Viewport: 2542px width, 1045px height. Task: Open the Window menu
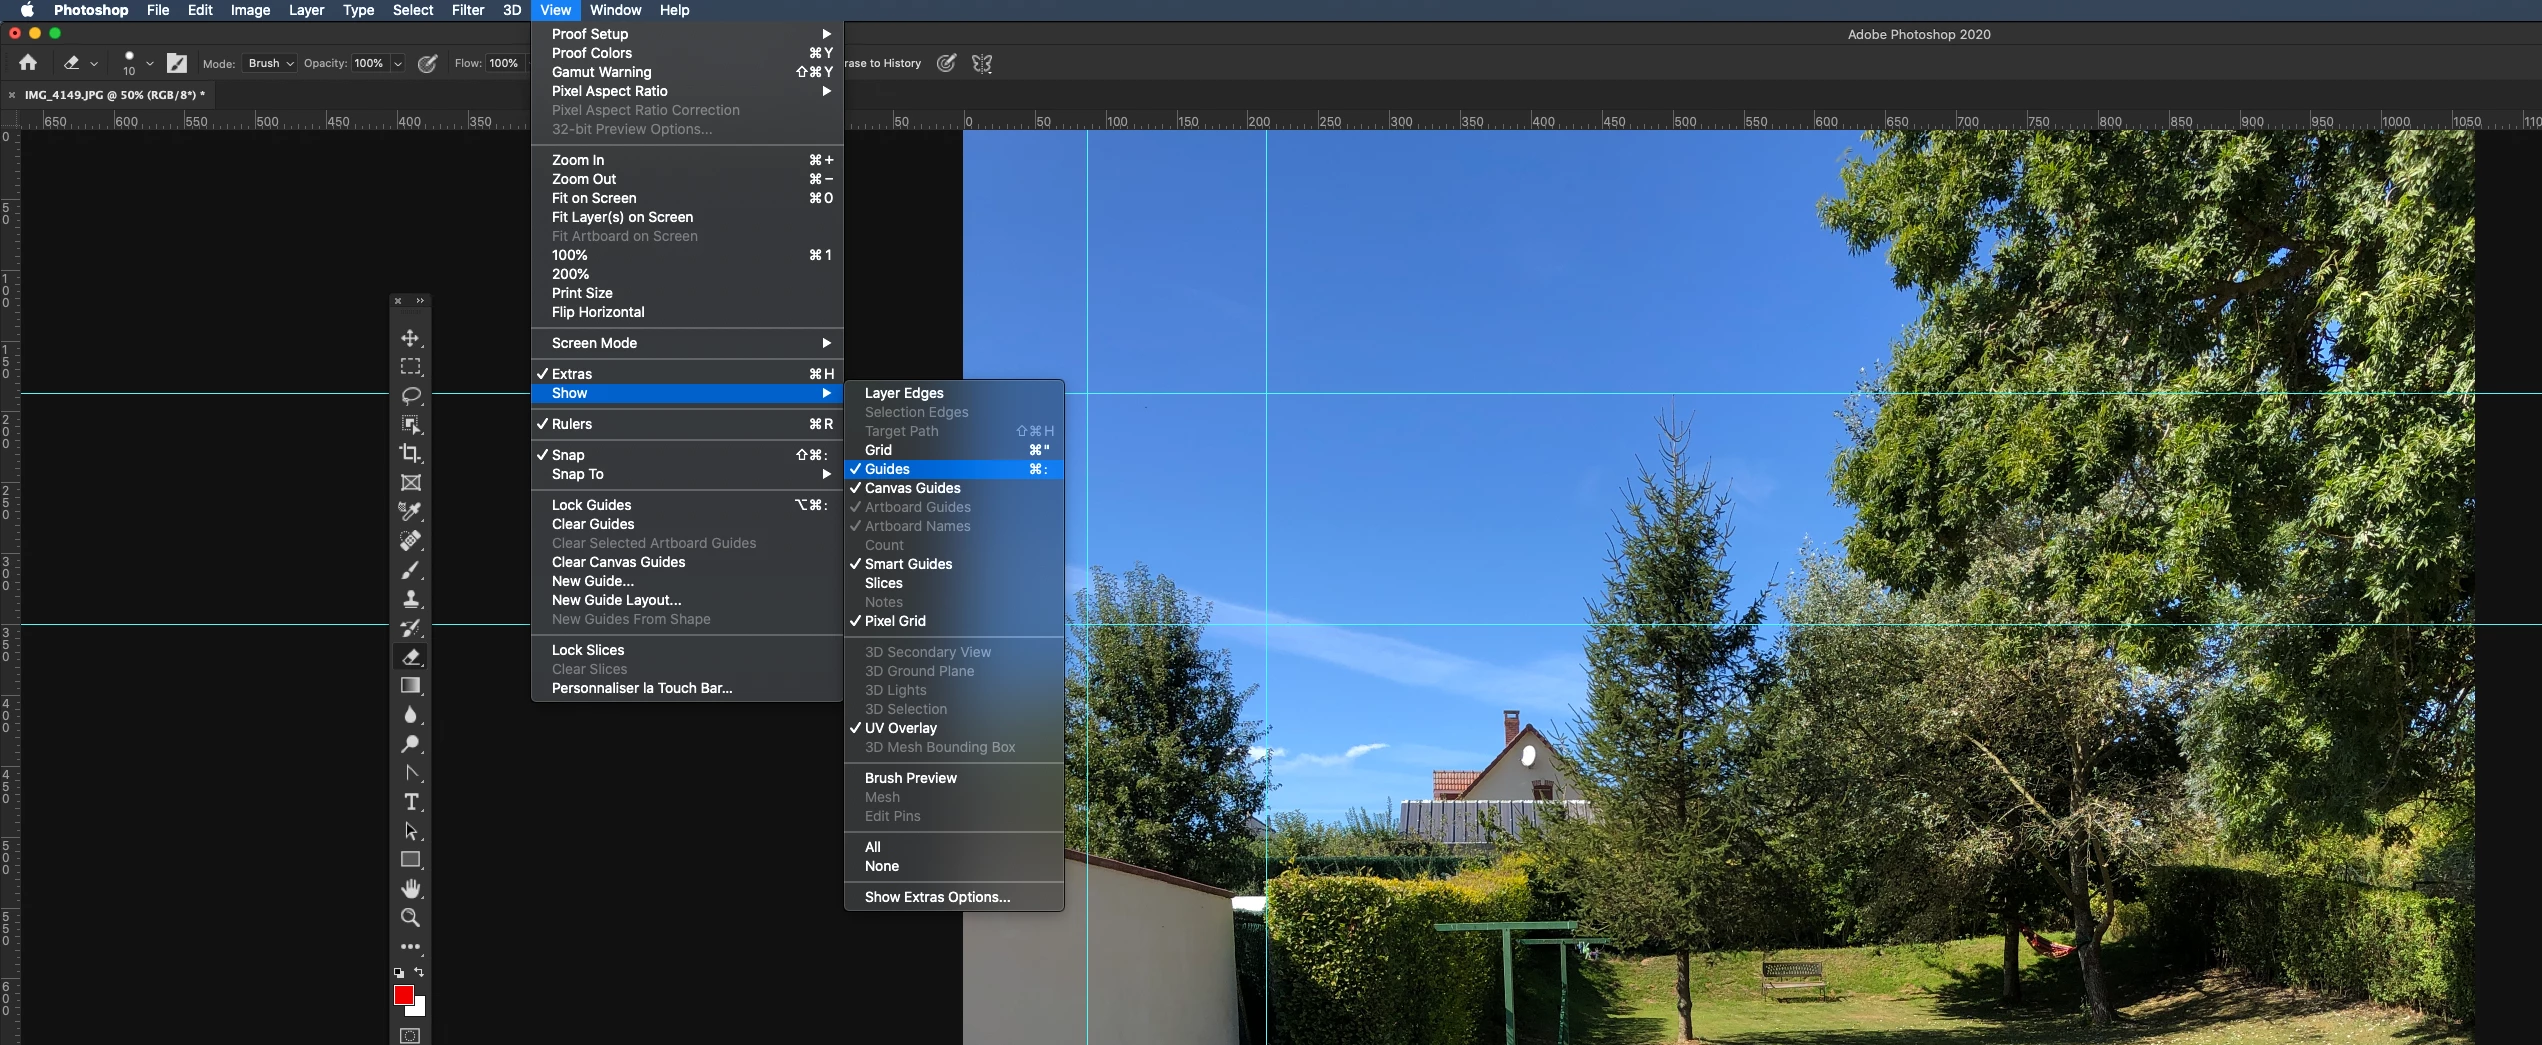point(615,10)
